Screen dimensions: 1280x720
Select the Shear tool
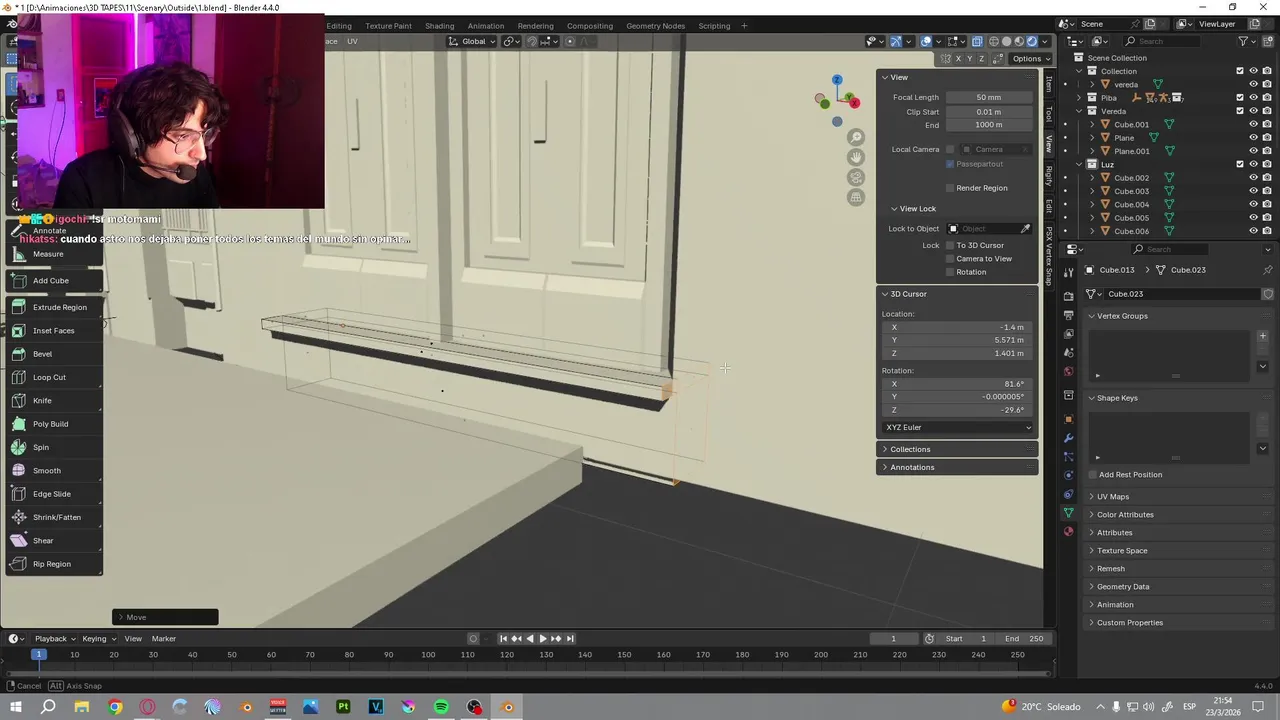pyautogui.click(x=54, y=540)
